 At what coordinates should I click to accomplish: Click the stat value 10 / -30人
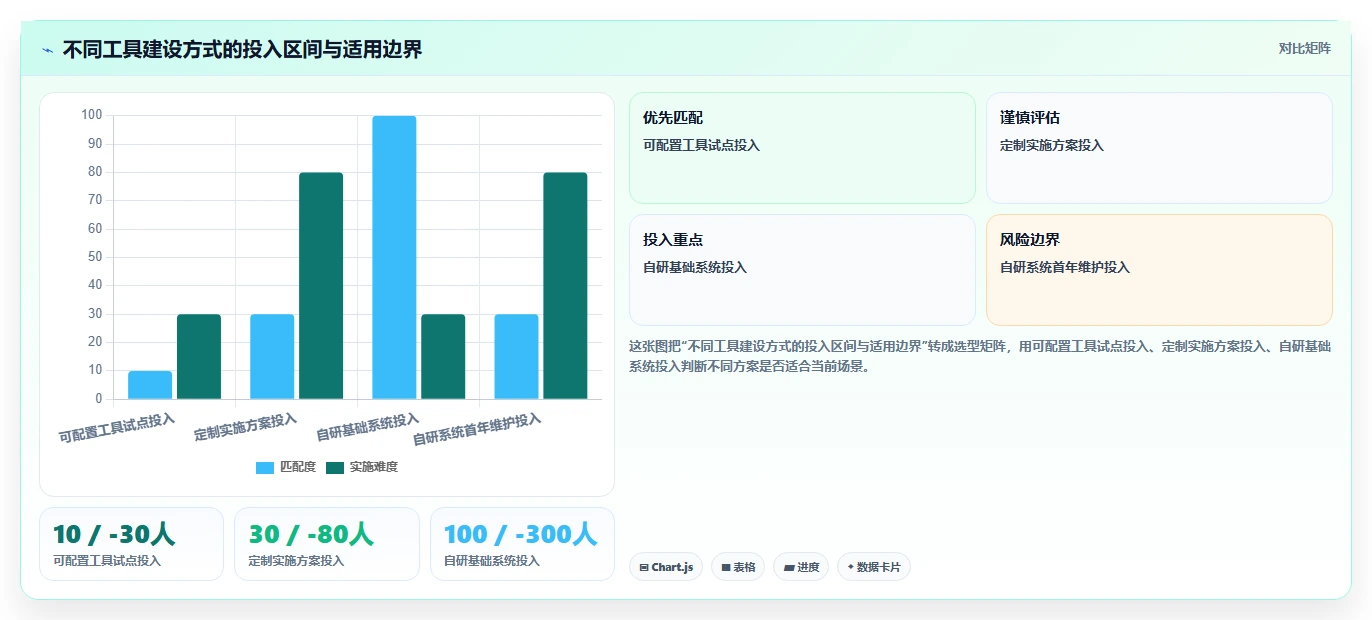tap(114, 534)
